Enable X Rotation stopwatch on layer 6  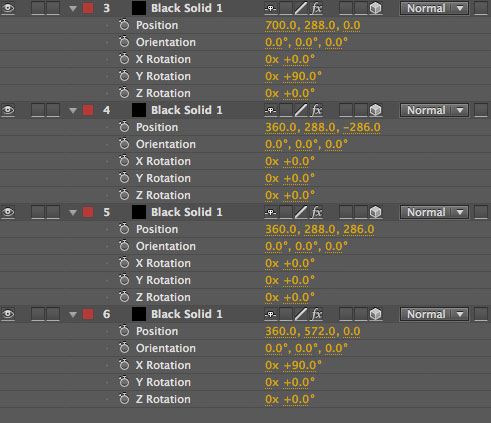[x=124, y=365]
